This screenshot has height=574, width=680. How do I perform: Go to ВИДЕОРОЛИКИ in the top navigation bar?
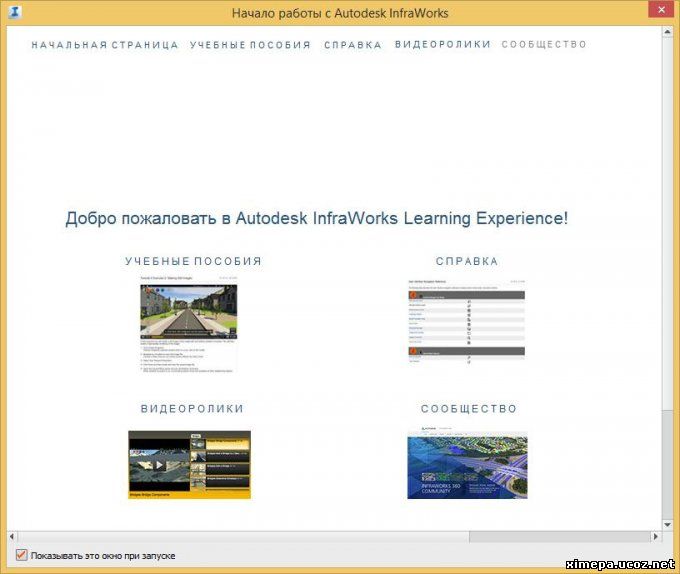click(443, 45)
